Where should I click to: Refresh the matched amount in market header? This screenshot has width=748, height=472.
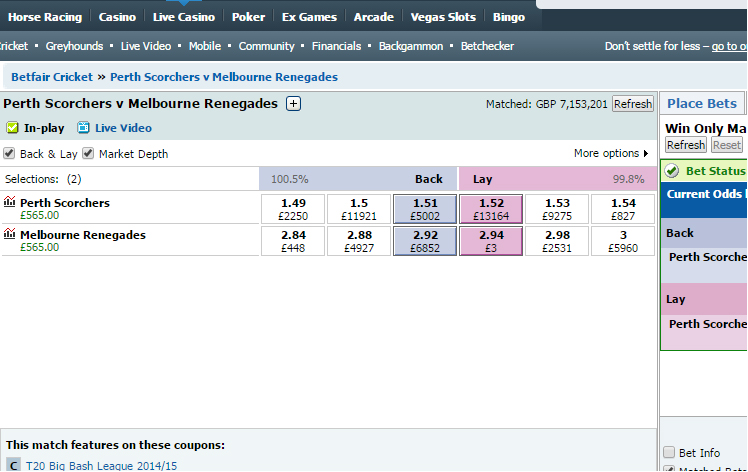[633, 104]
